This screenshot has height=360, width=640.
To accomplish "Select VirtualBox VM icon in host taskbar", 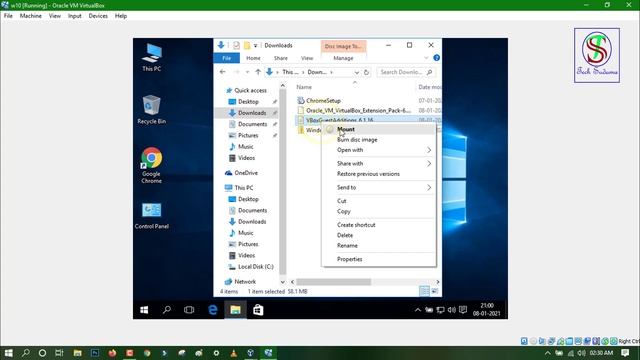I will point(268,353).
